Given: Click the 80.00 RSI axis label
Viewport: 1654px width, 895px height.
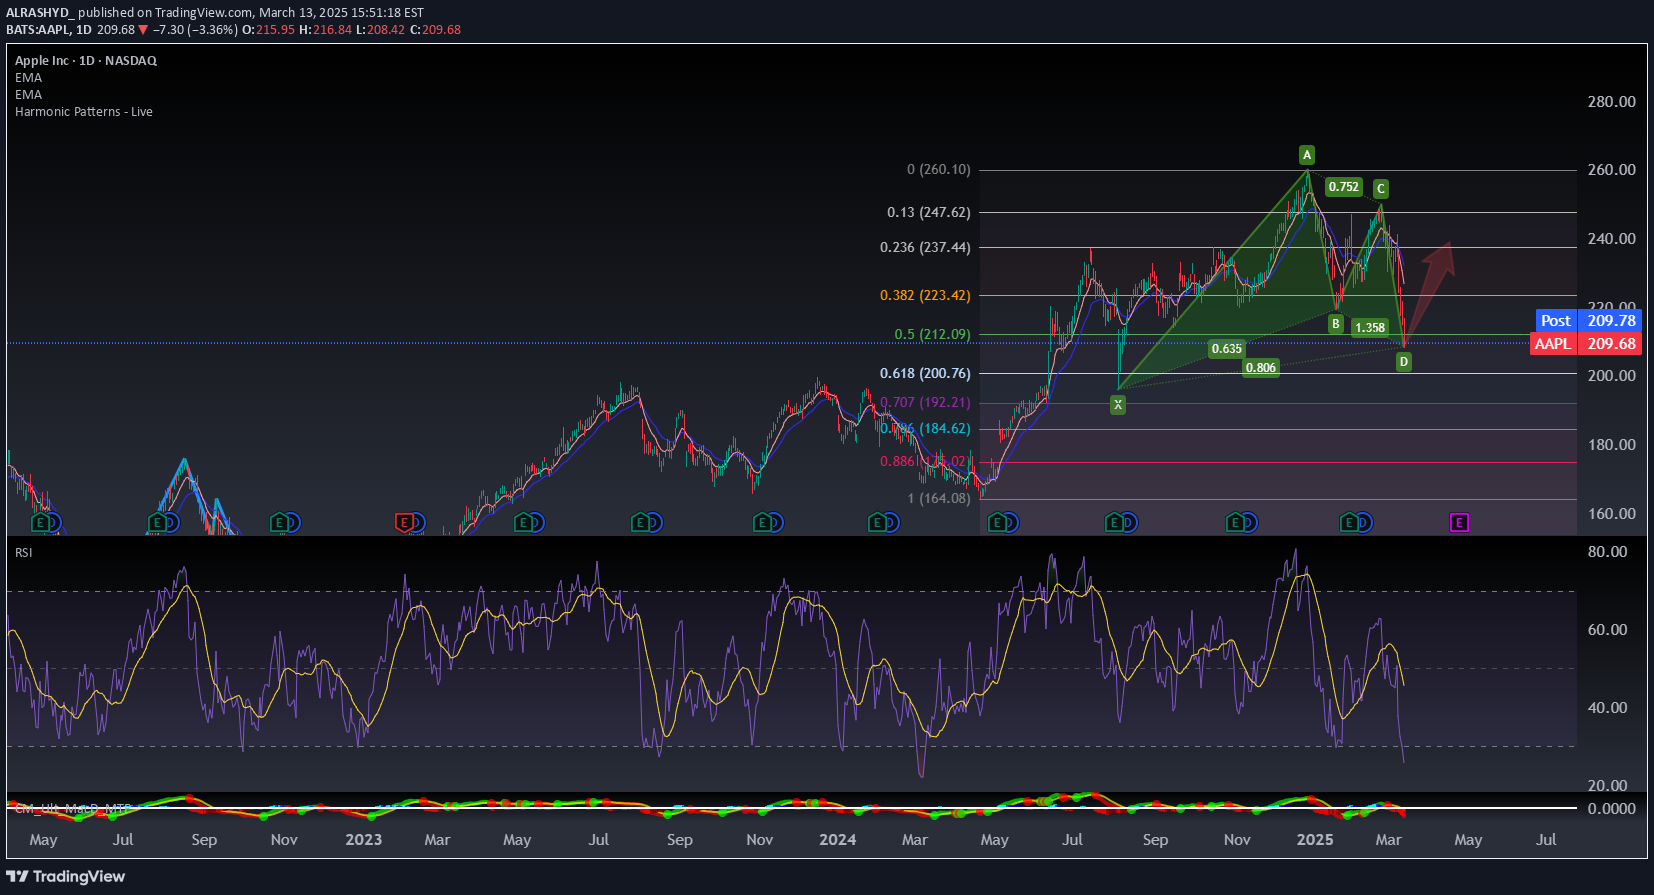Looking at the screenshot, I should click(1608, 552).
